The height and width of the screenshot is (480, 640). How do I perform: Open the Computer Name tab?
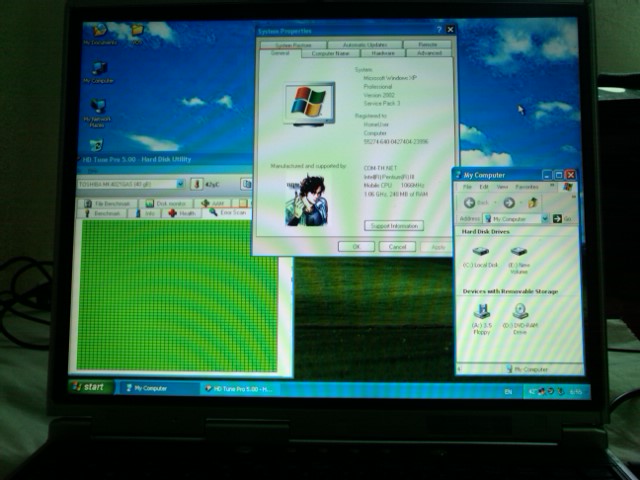[330, 53]
